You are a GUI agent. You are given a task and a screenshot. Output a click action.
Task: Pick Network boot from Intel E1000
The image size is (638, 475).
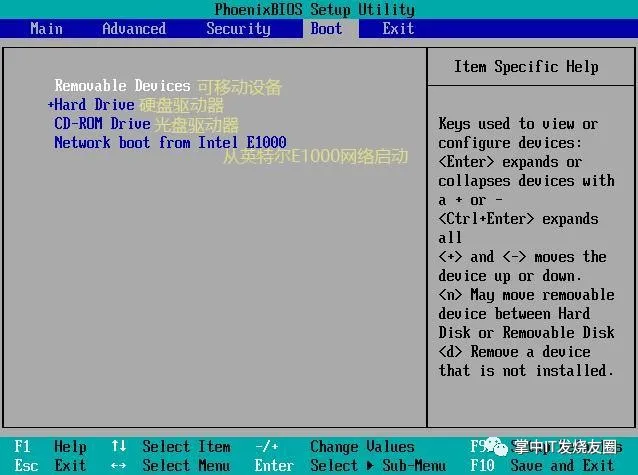point(170,143)
